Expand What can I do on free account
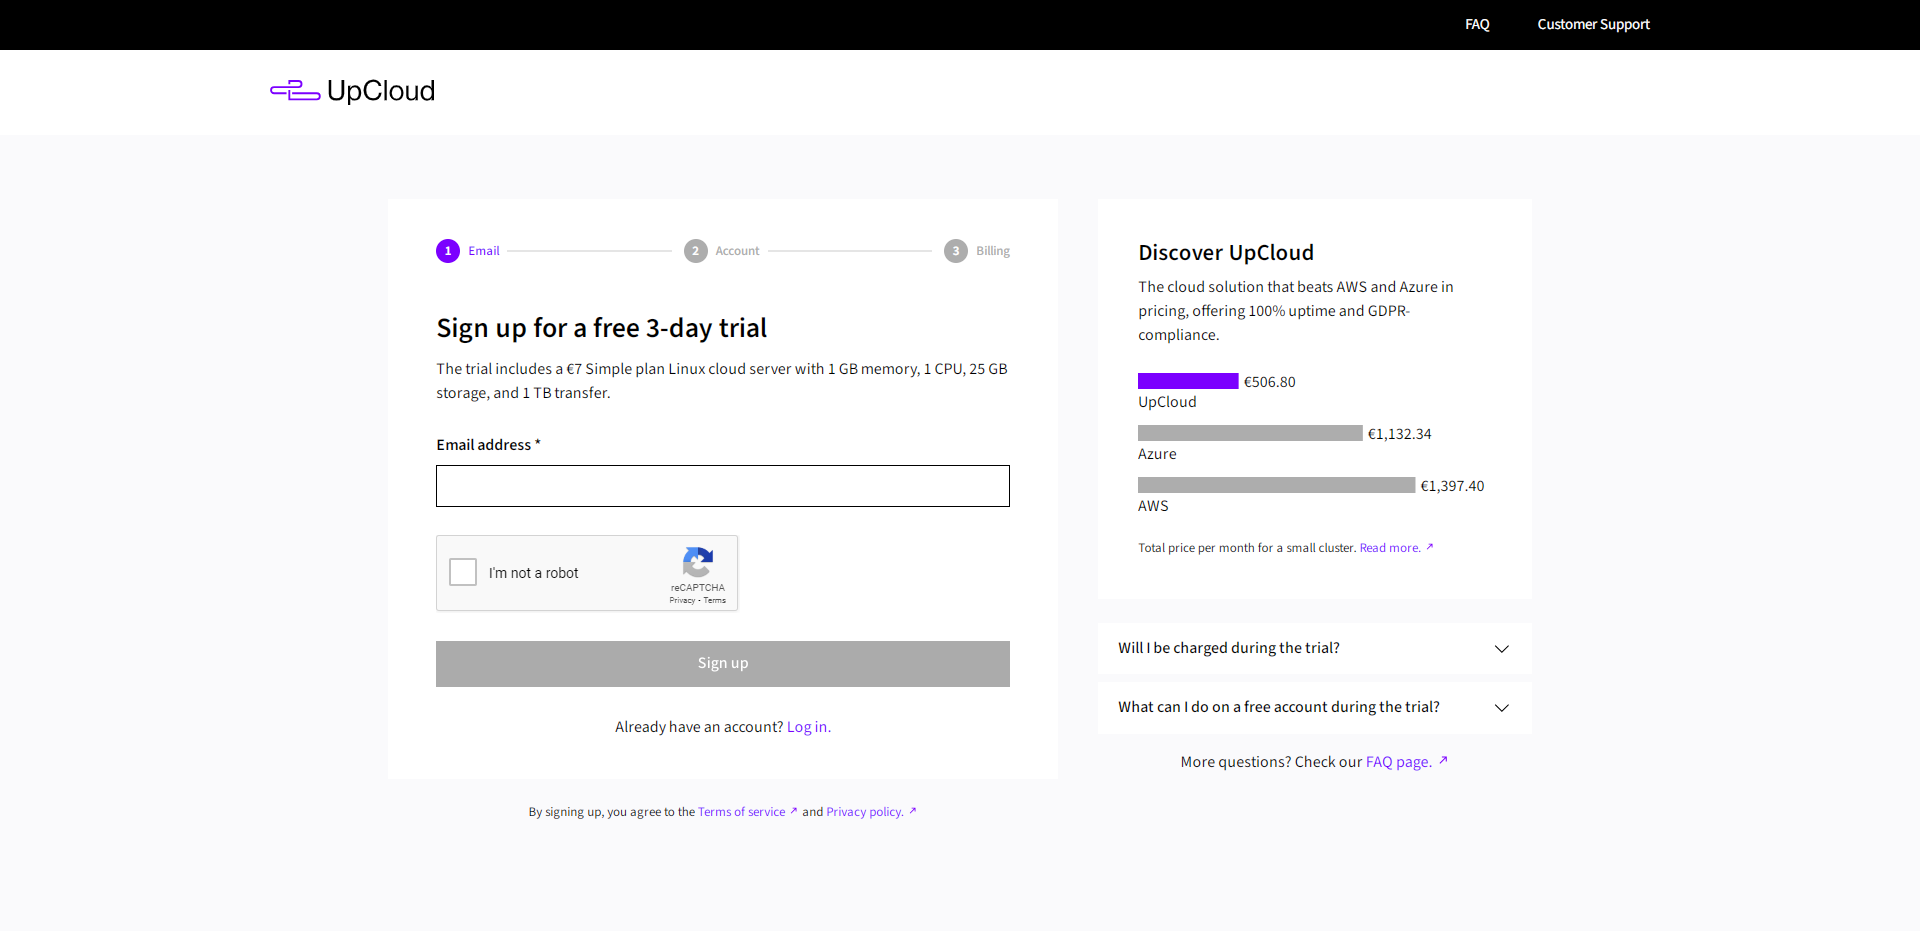The width and height of the screenshot is (1920, 931). tap(1314, 707)
